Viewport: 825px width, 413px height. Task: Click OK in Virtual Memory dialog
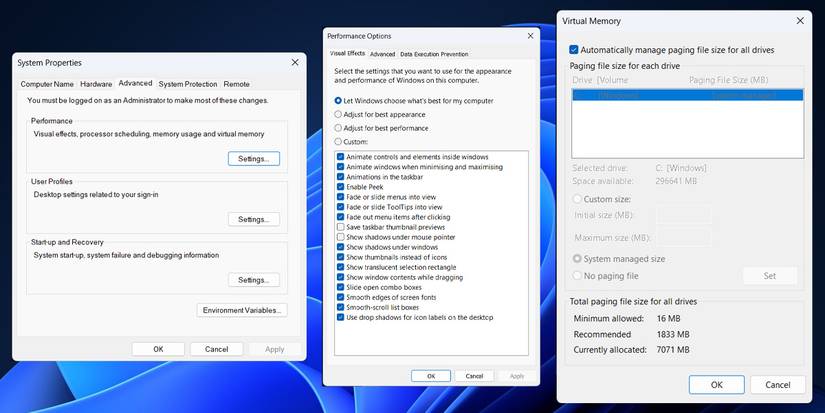[717, 385]
